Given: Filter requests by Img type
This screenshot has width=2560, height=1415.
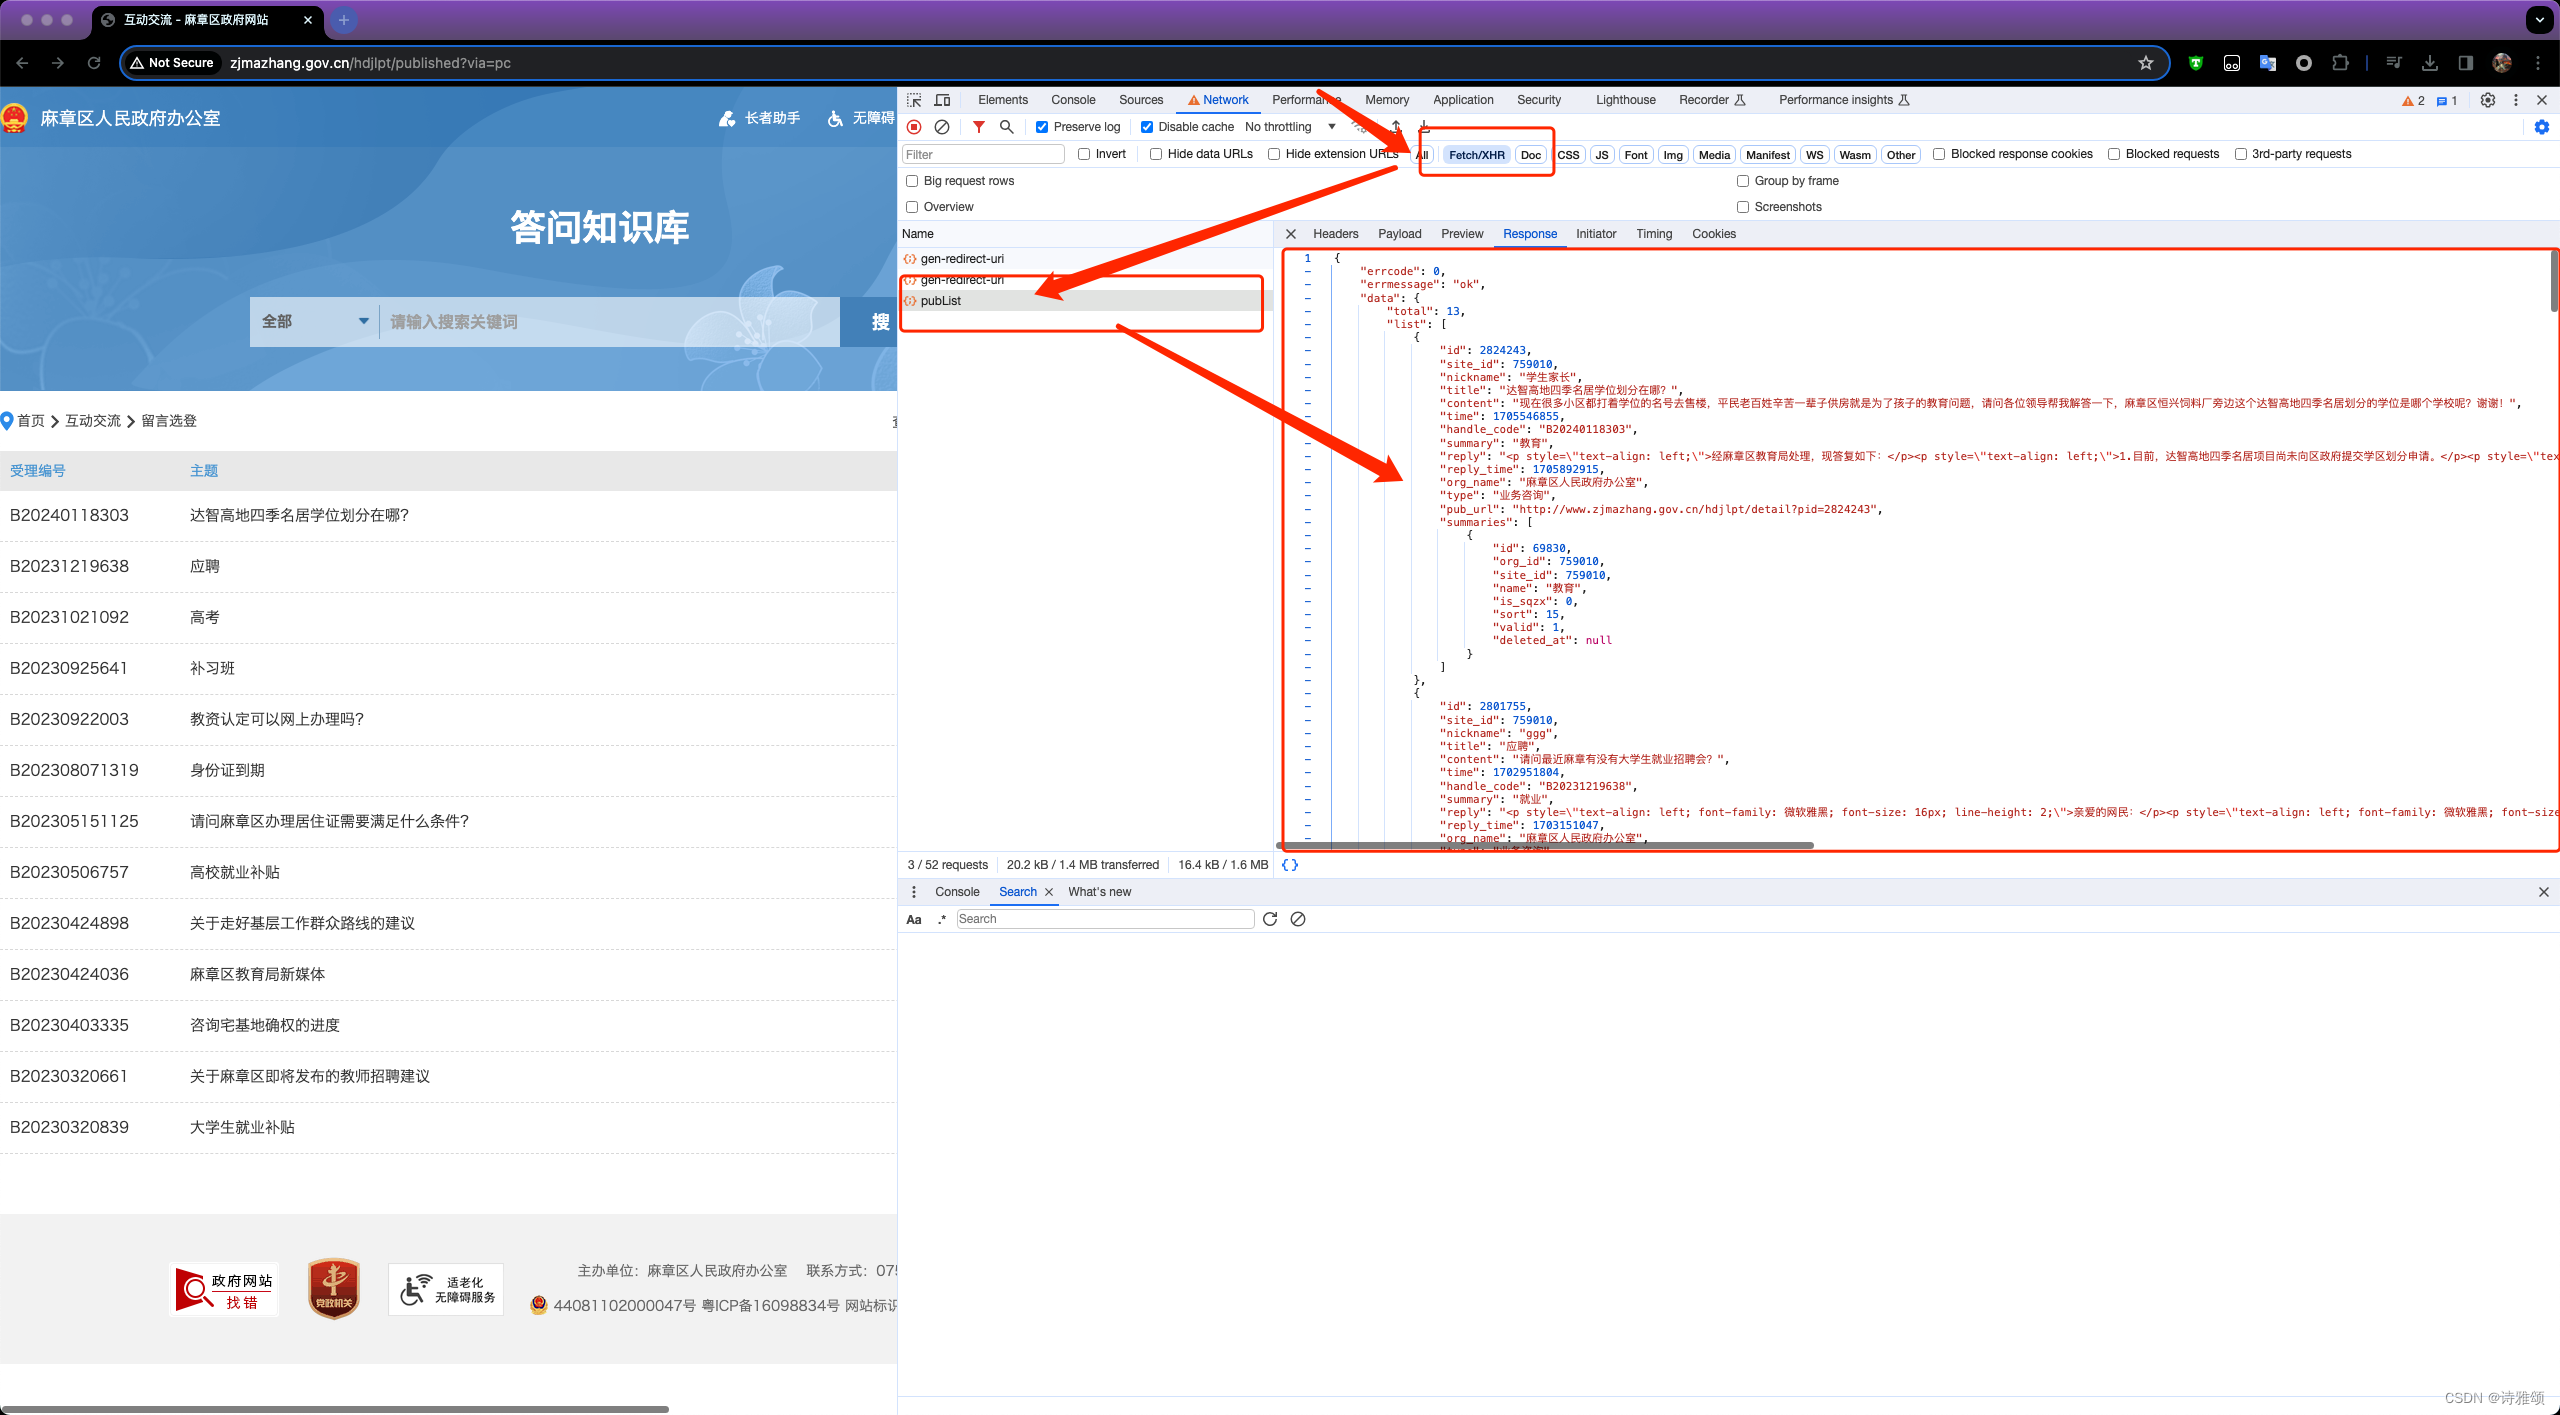Looking at the screenshot, I should [1673, 155].
